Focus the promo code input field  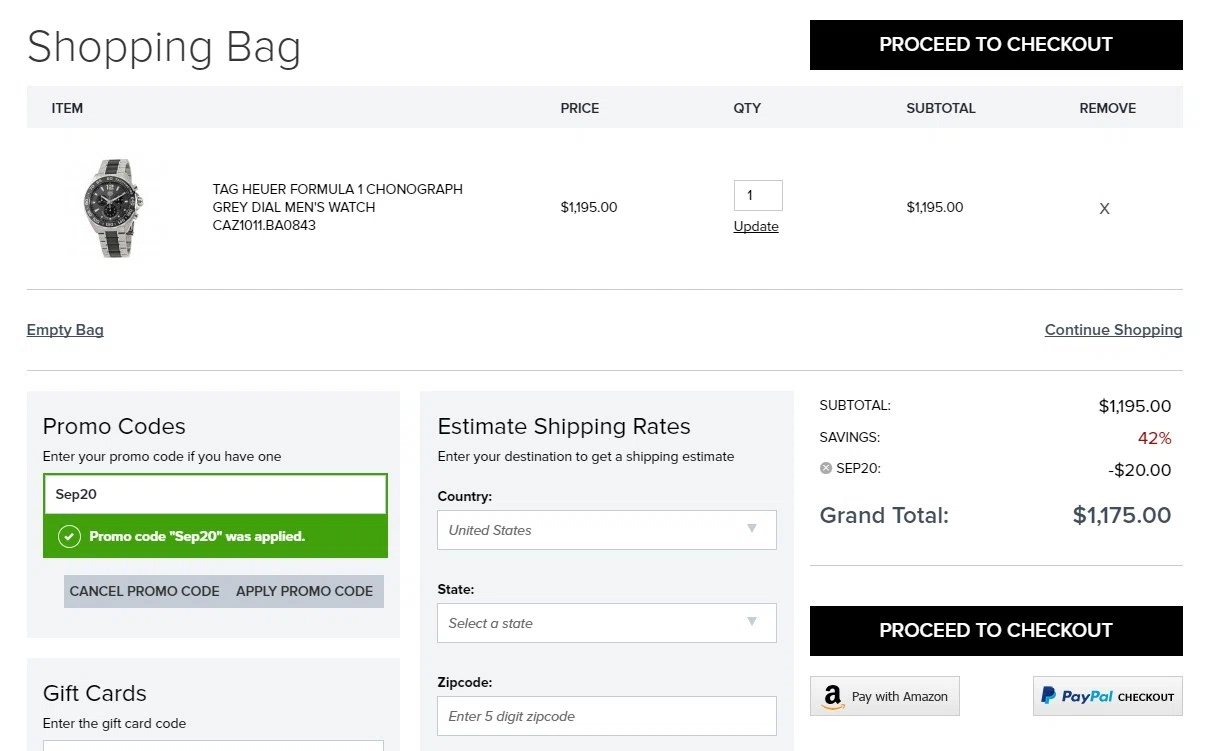tap(215, 494)
